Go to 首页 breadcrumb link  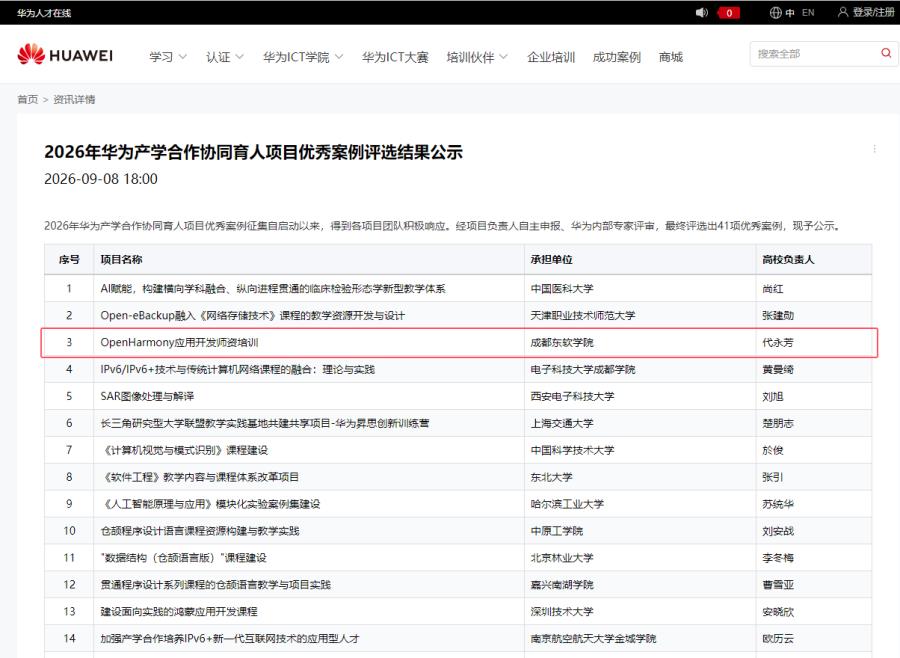28,99
